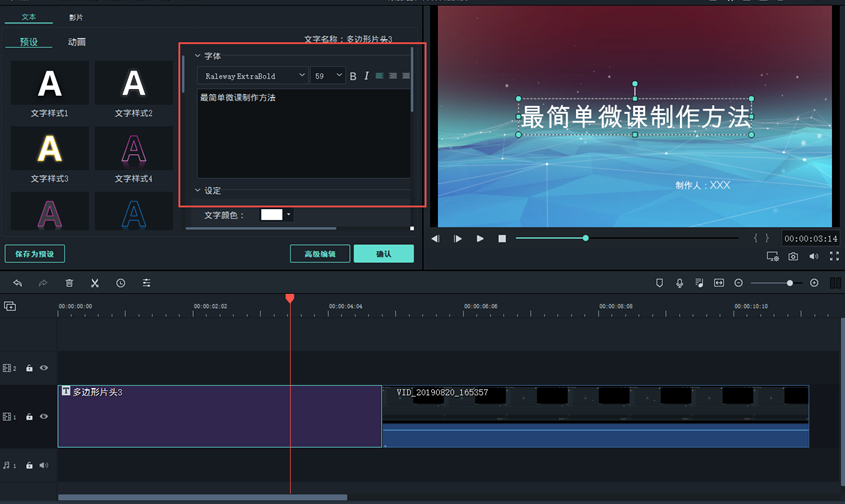Click the two-column icon on the far right of the timeline toolbar
Image resolution: width=845 pixels, height=504 pixels.
[835, 283]
